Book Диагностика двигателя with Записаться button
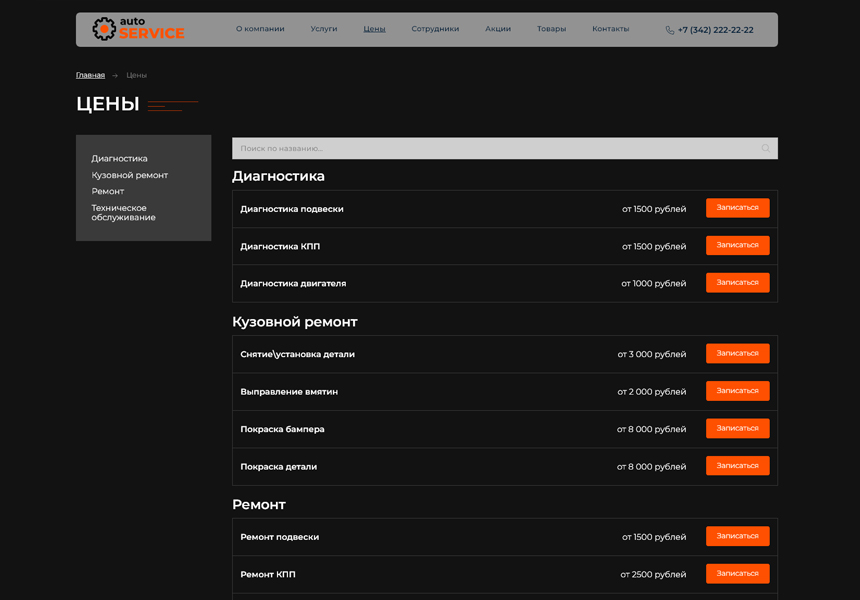 click(x=737, y=283)
